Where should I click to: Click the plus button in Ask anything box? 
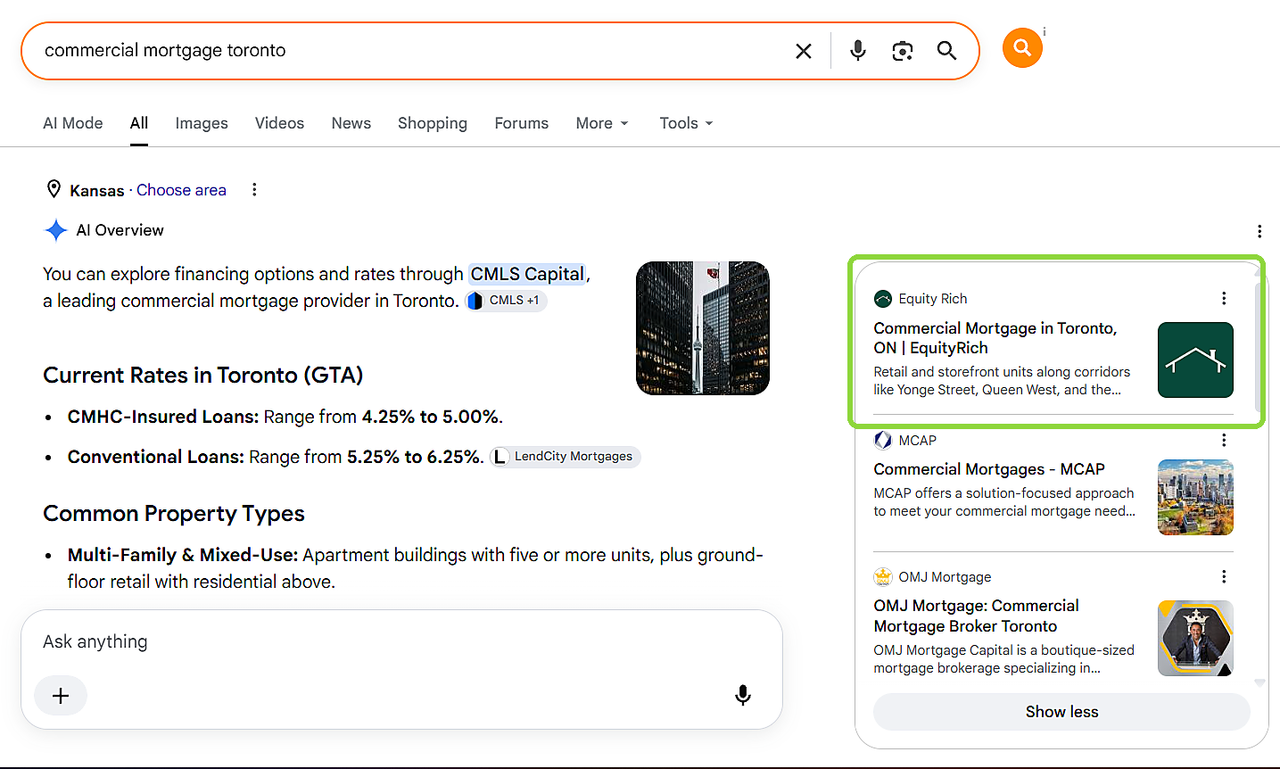61,695
